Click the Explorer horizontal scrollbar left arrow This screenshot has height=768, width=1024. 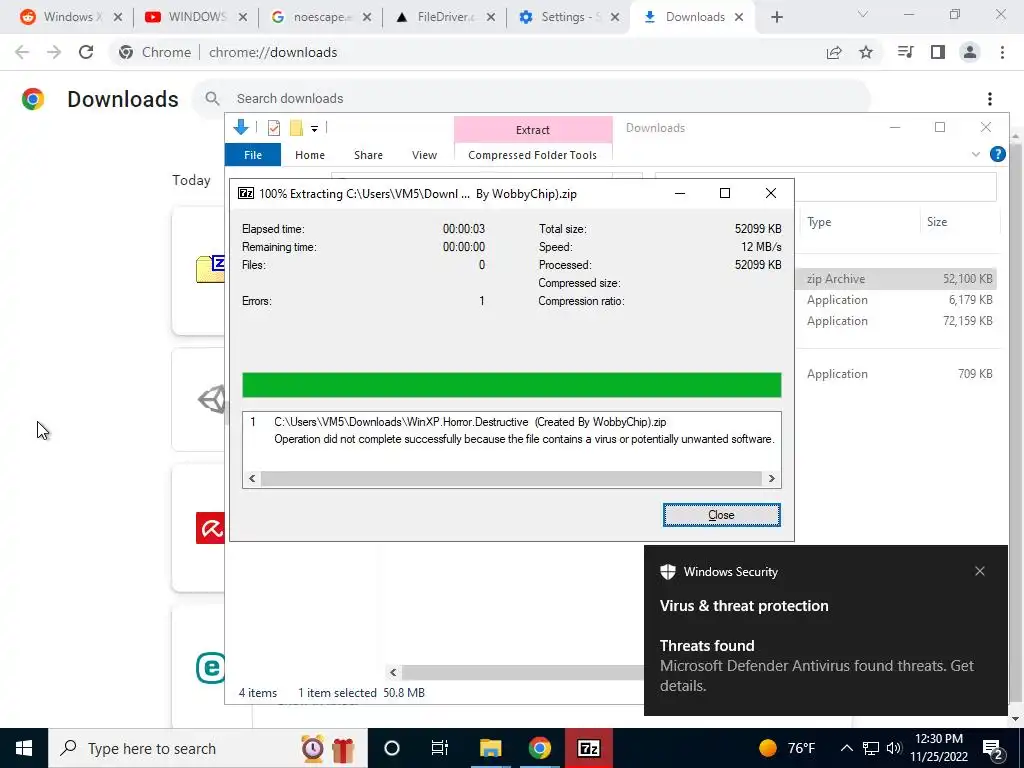click(x=392, y=672)
